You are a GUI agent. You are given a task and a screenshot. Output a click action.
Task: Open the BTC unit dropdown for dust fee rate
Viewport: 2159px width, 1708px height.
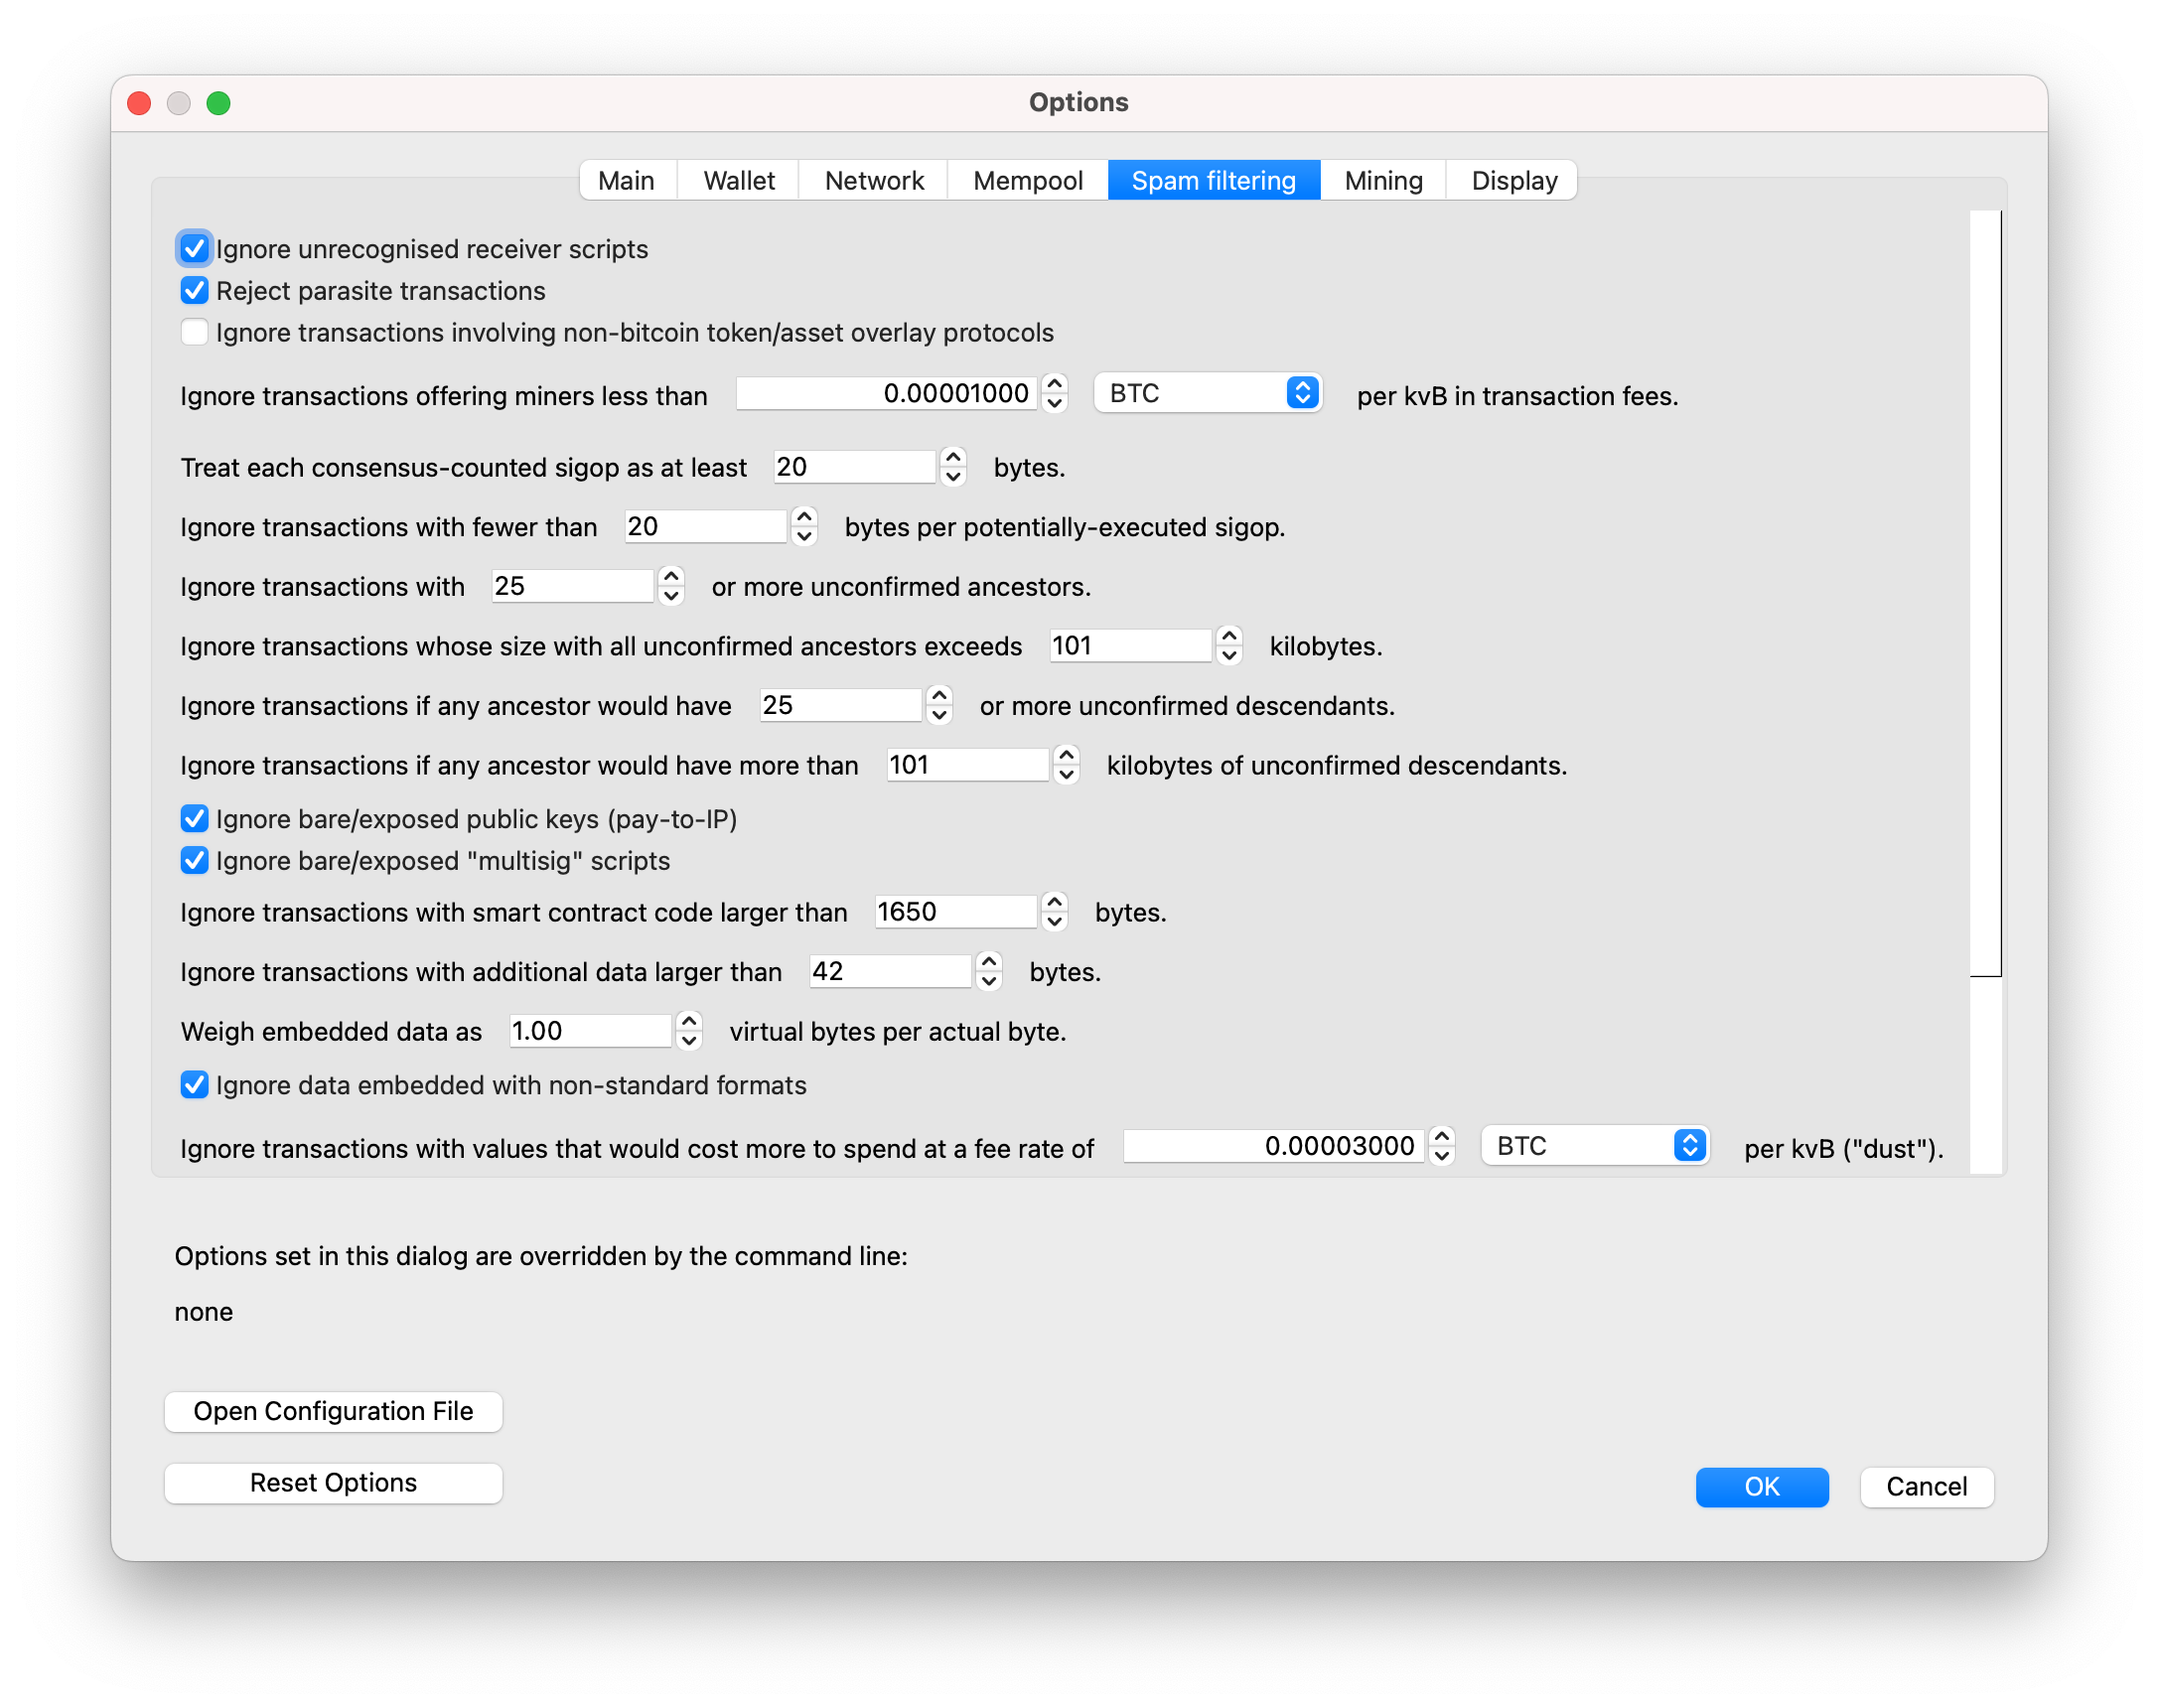coord(1594,1145)
